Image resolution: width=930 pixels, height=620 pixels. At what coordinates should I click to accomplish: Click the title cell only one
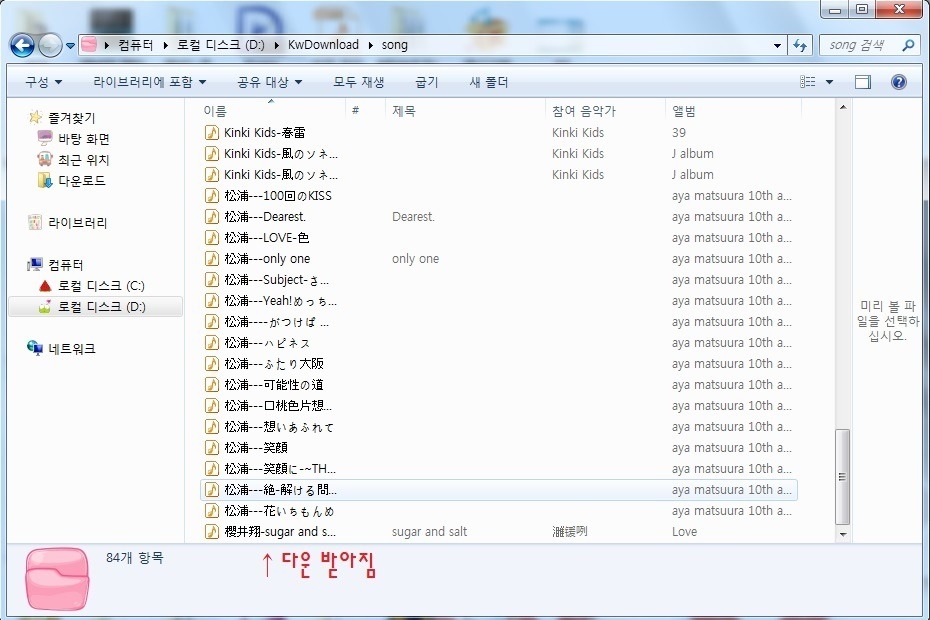(x=415, y=259)
